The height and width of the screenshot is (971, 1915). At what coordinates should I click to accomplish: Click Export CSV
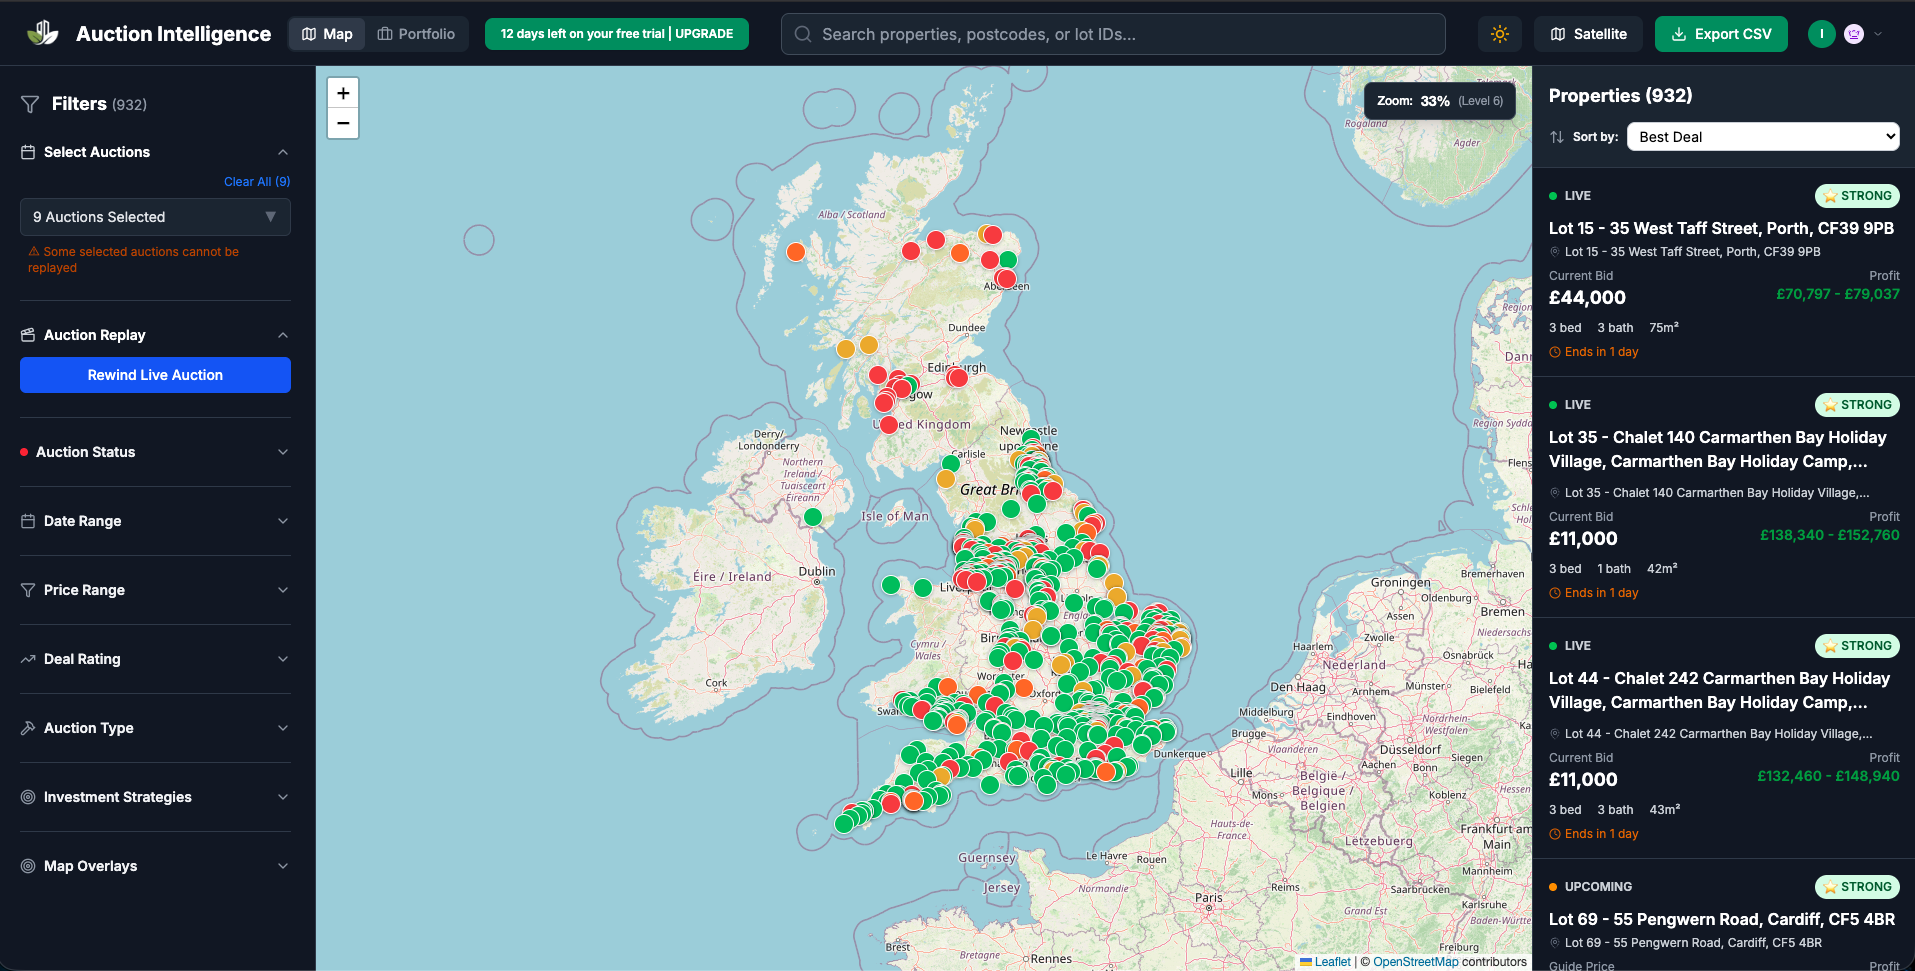1721,33
